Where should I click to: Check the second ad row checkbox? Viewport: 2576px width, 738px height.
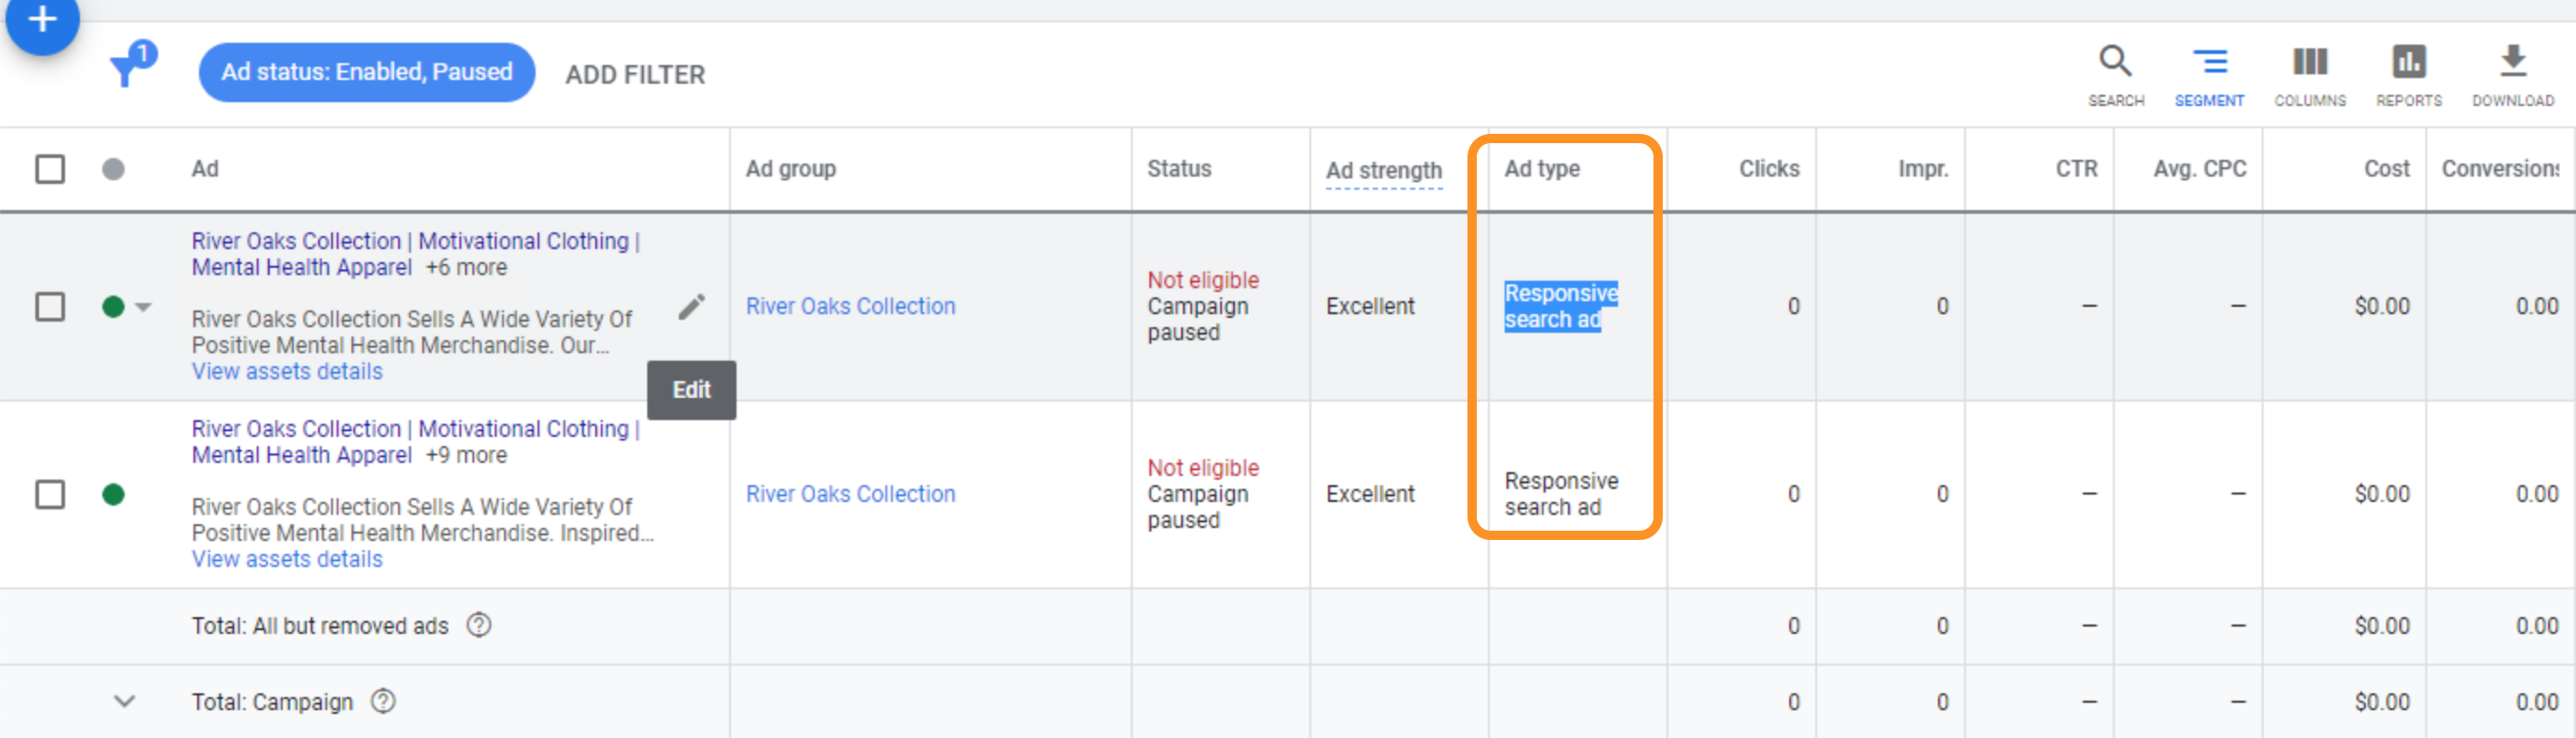50,494
